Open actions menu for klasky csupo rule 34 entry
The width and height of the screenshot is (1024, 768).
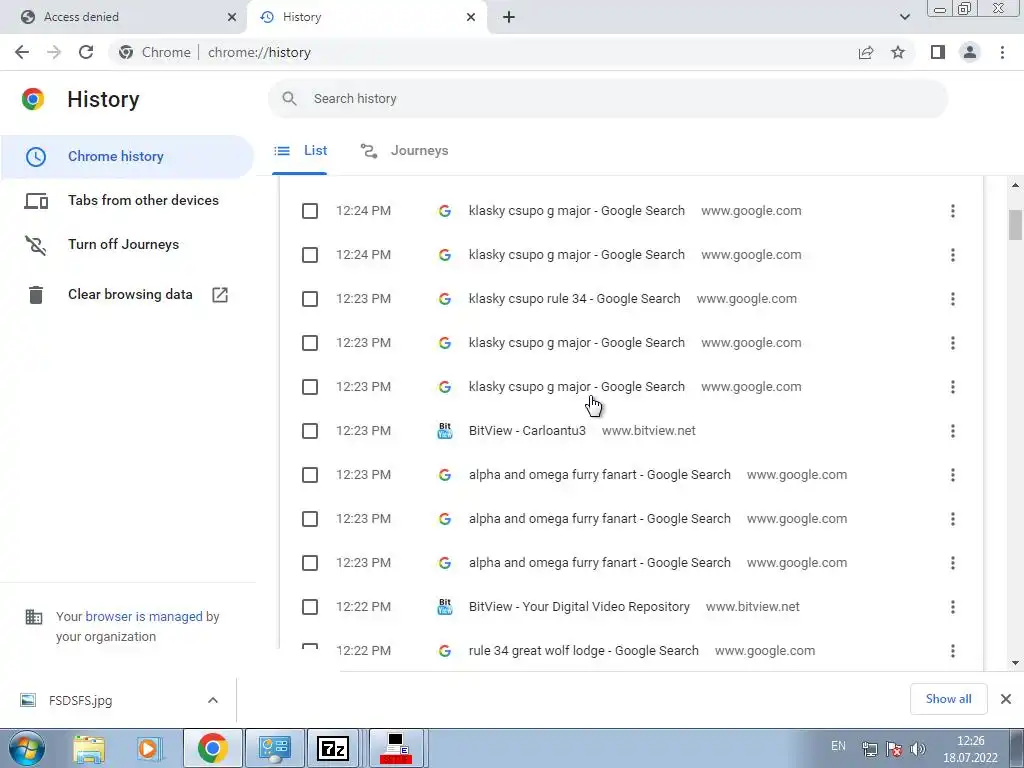click(x=953, y=299)
